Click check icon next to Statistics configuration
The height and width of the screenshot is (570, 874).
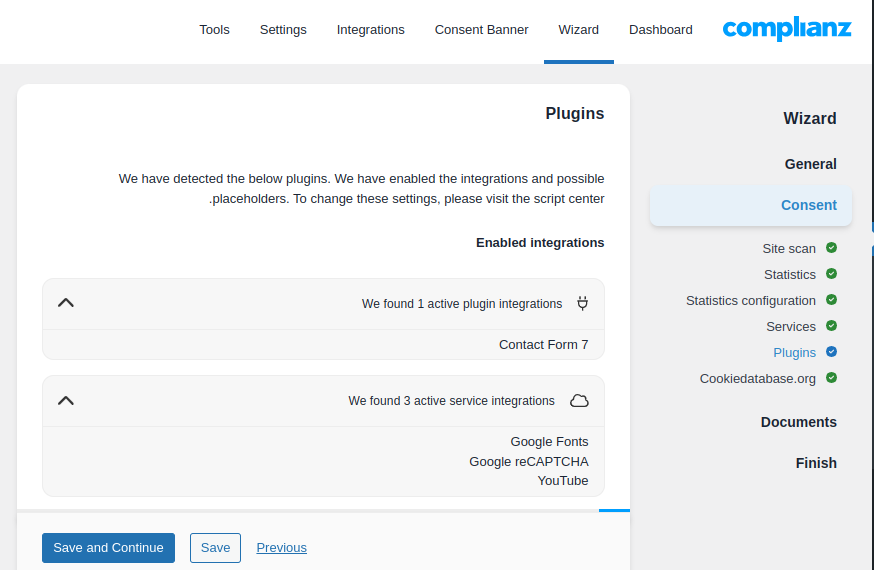(x=831, y=300)
